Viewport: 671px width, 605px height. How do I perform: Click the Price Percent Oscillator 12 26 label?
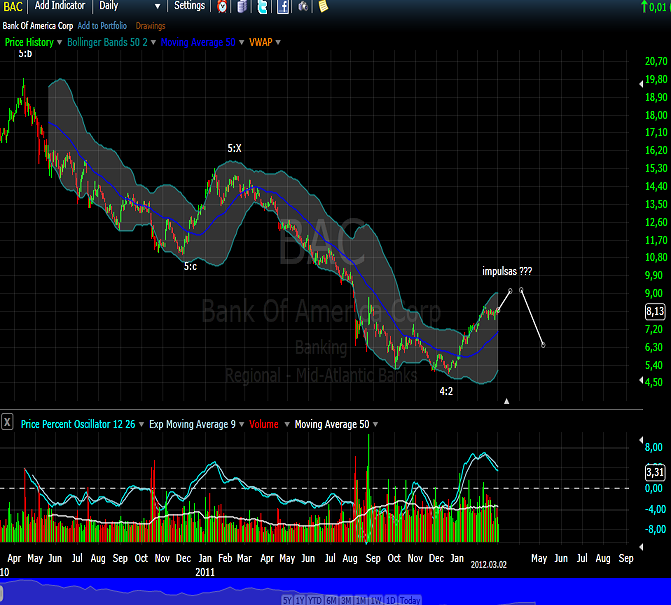78,424
